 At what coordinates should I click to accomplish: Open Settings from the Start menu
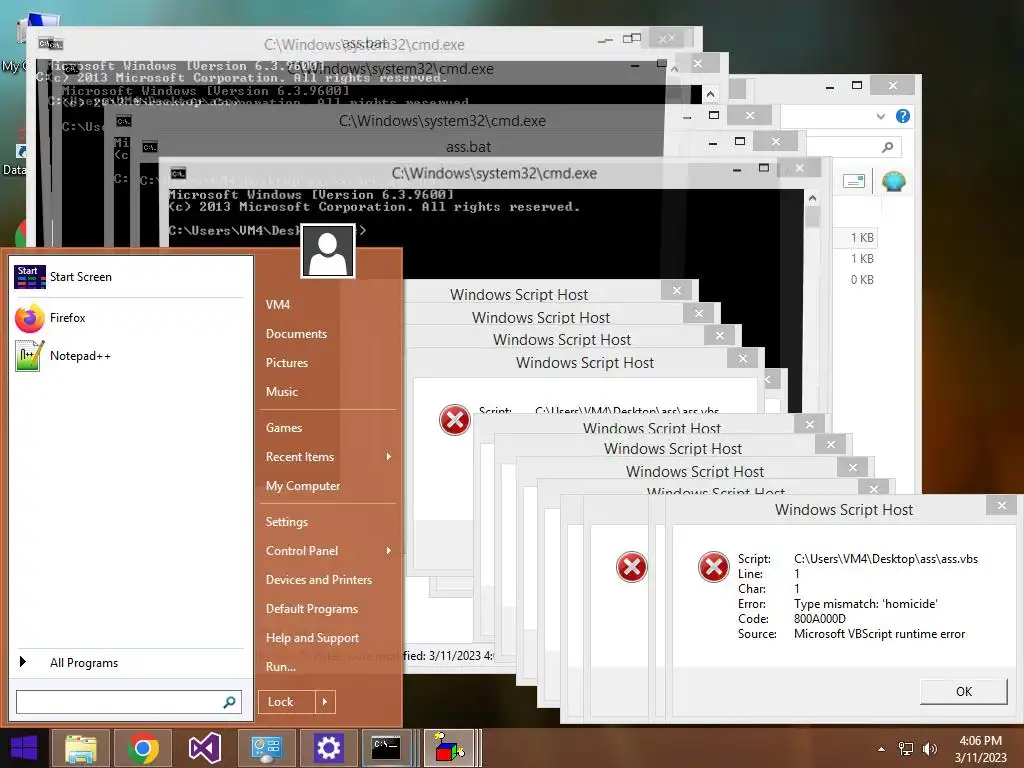[286, 522]
